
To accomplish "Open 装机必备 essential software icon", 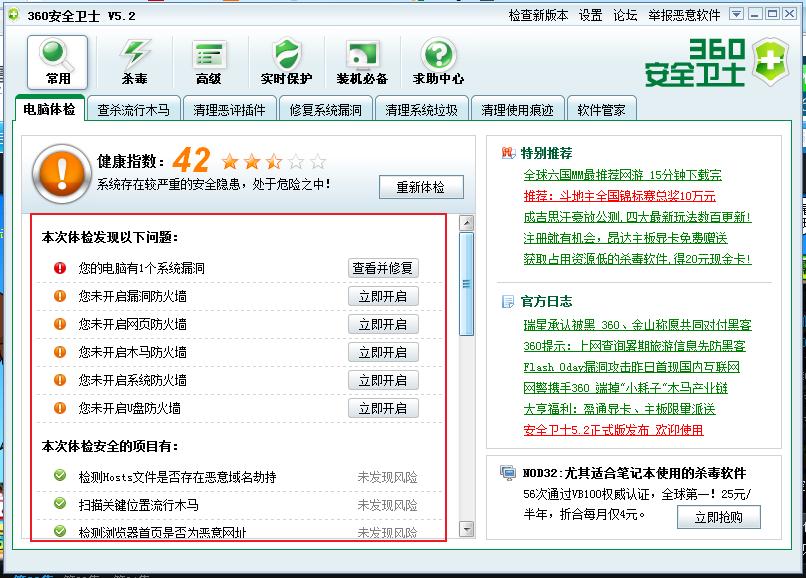I will click(362, 62).
